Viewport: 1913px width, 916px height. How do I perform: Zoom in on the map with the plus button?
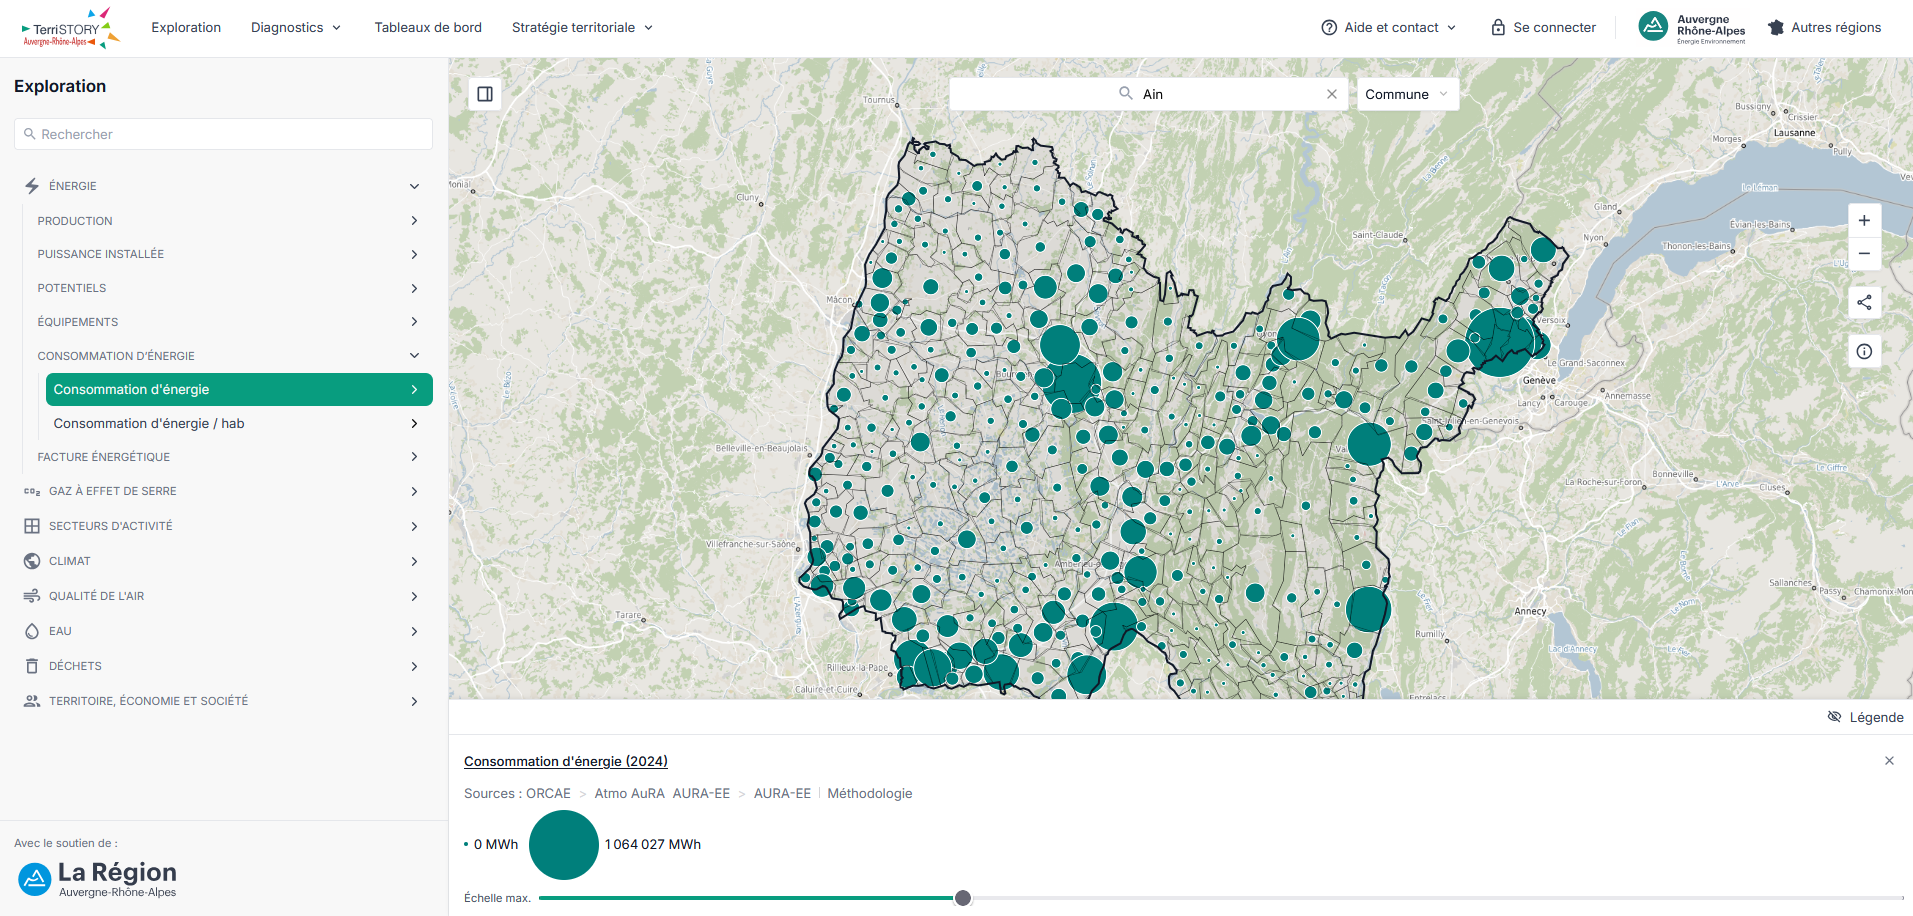1864,221
